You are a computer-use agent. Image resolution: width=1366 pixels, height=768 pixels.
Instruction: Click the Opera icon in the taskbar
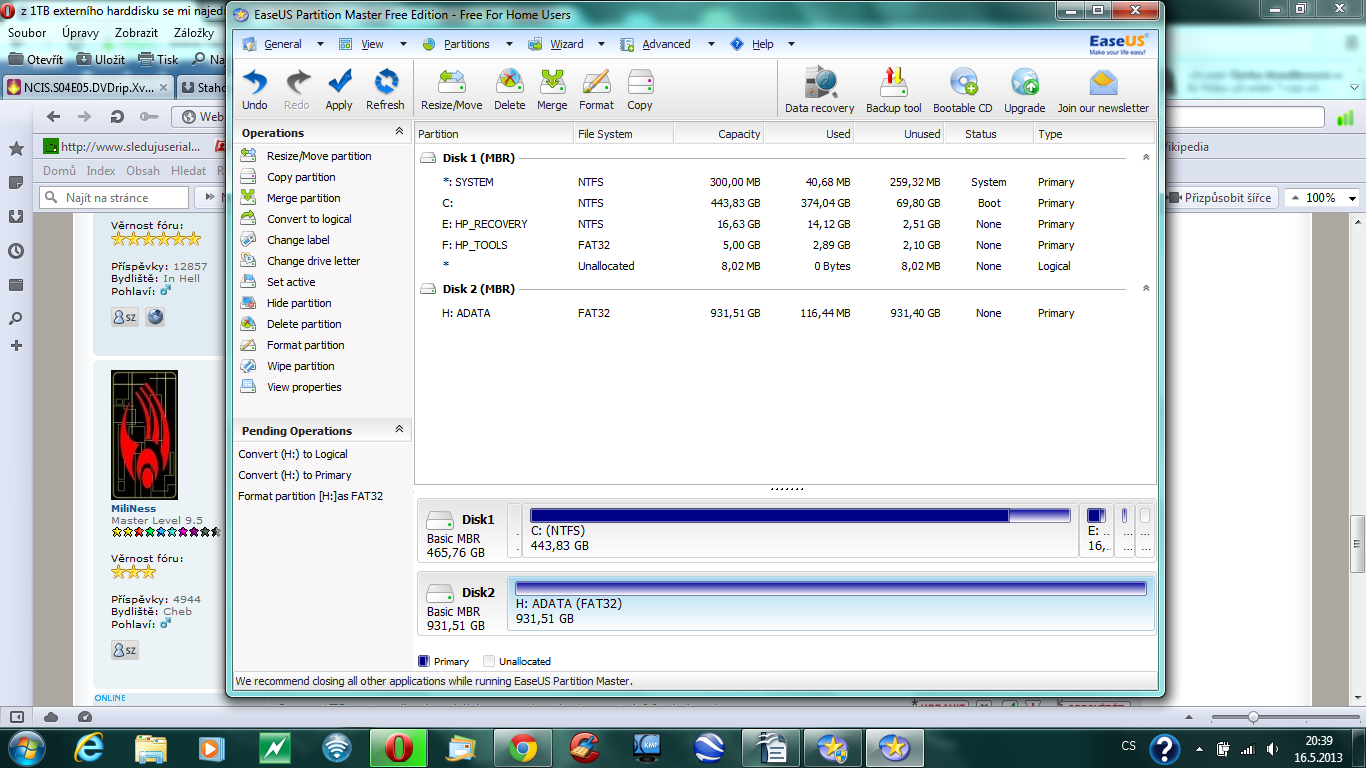tap(398, 748)
